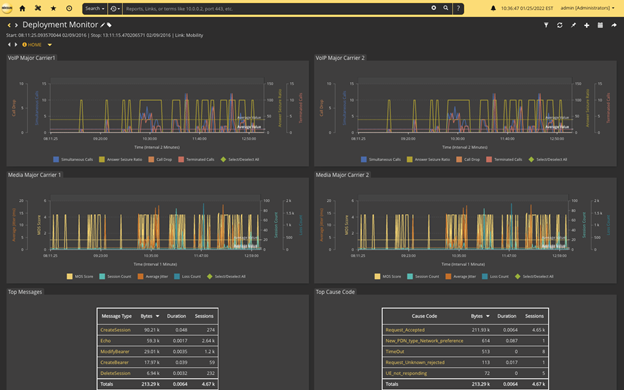Toggle Call Drop series in VoIP Major Carrier1
This screenshot has height=390, width=624.
tap(160, 159)
